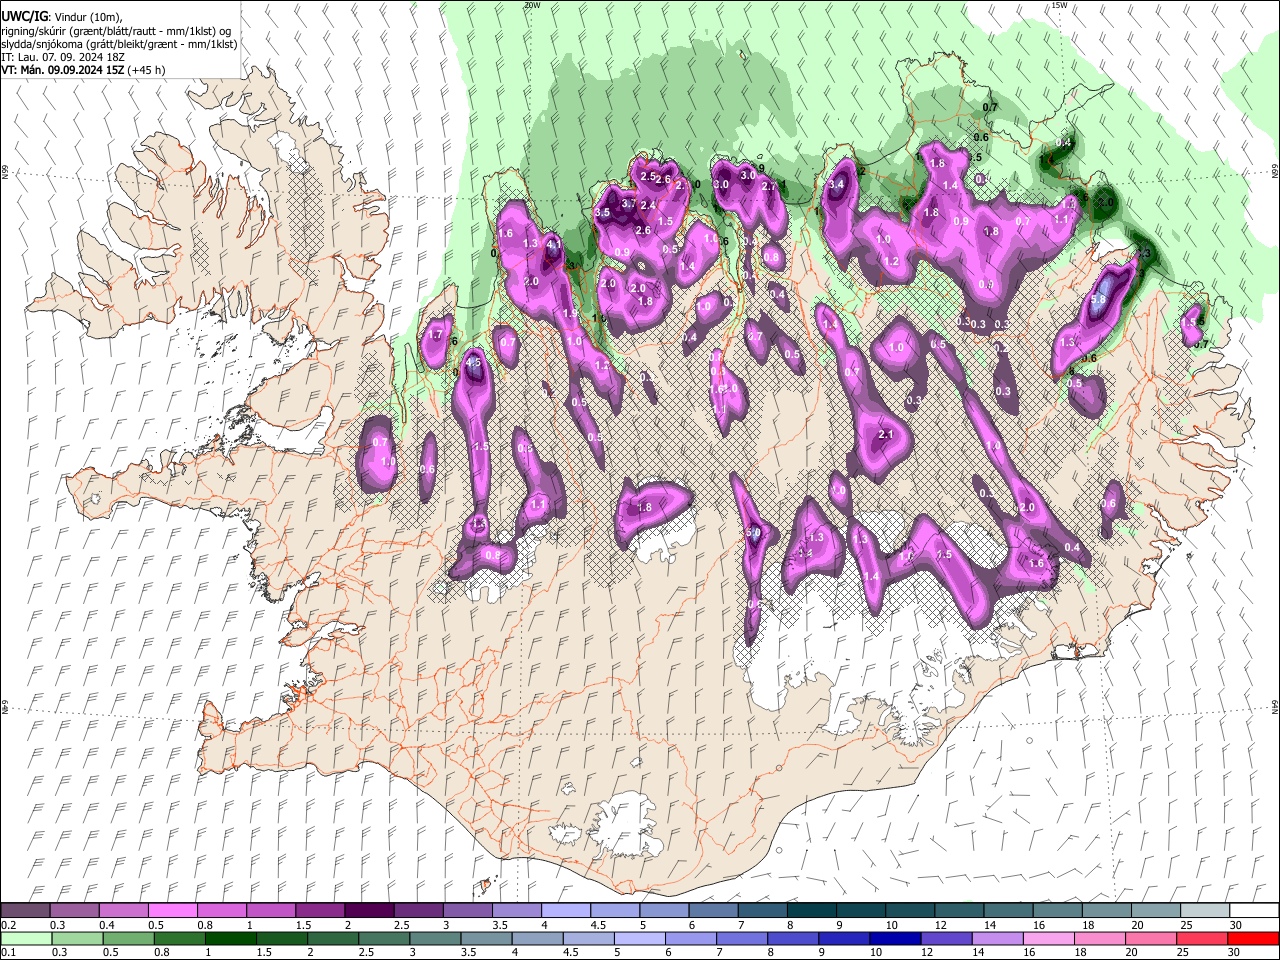Click the VT: Mán. 09.09.2024 15Z (+45 h) line
The width and height of the screenshot is (1280, 960).
(x=83, y=70)
